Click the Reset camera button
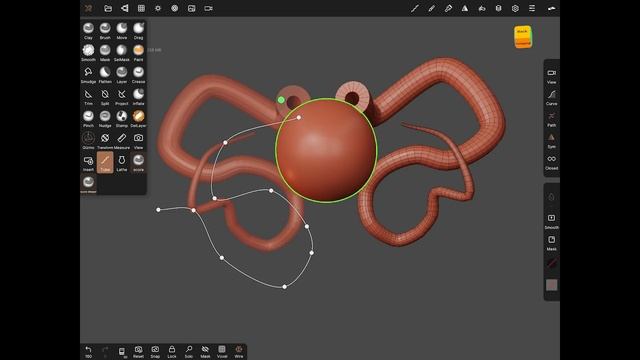 point(138,351)
